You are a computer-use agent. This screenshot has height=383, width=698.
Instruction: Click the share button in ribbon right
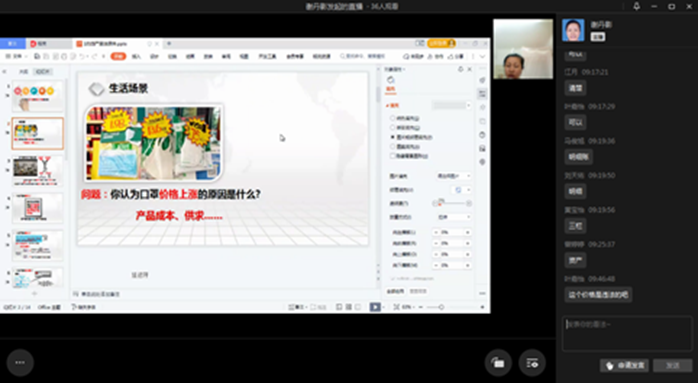[x=455, y=57]
